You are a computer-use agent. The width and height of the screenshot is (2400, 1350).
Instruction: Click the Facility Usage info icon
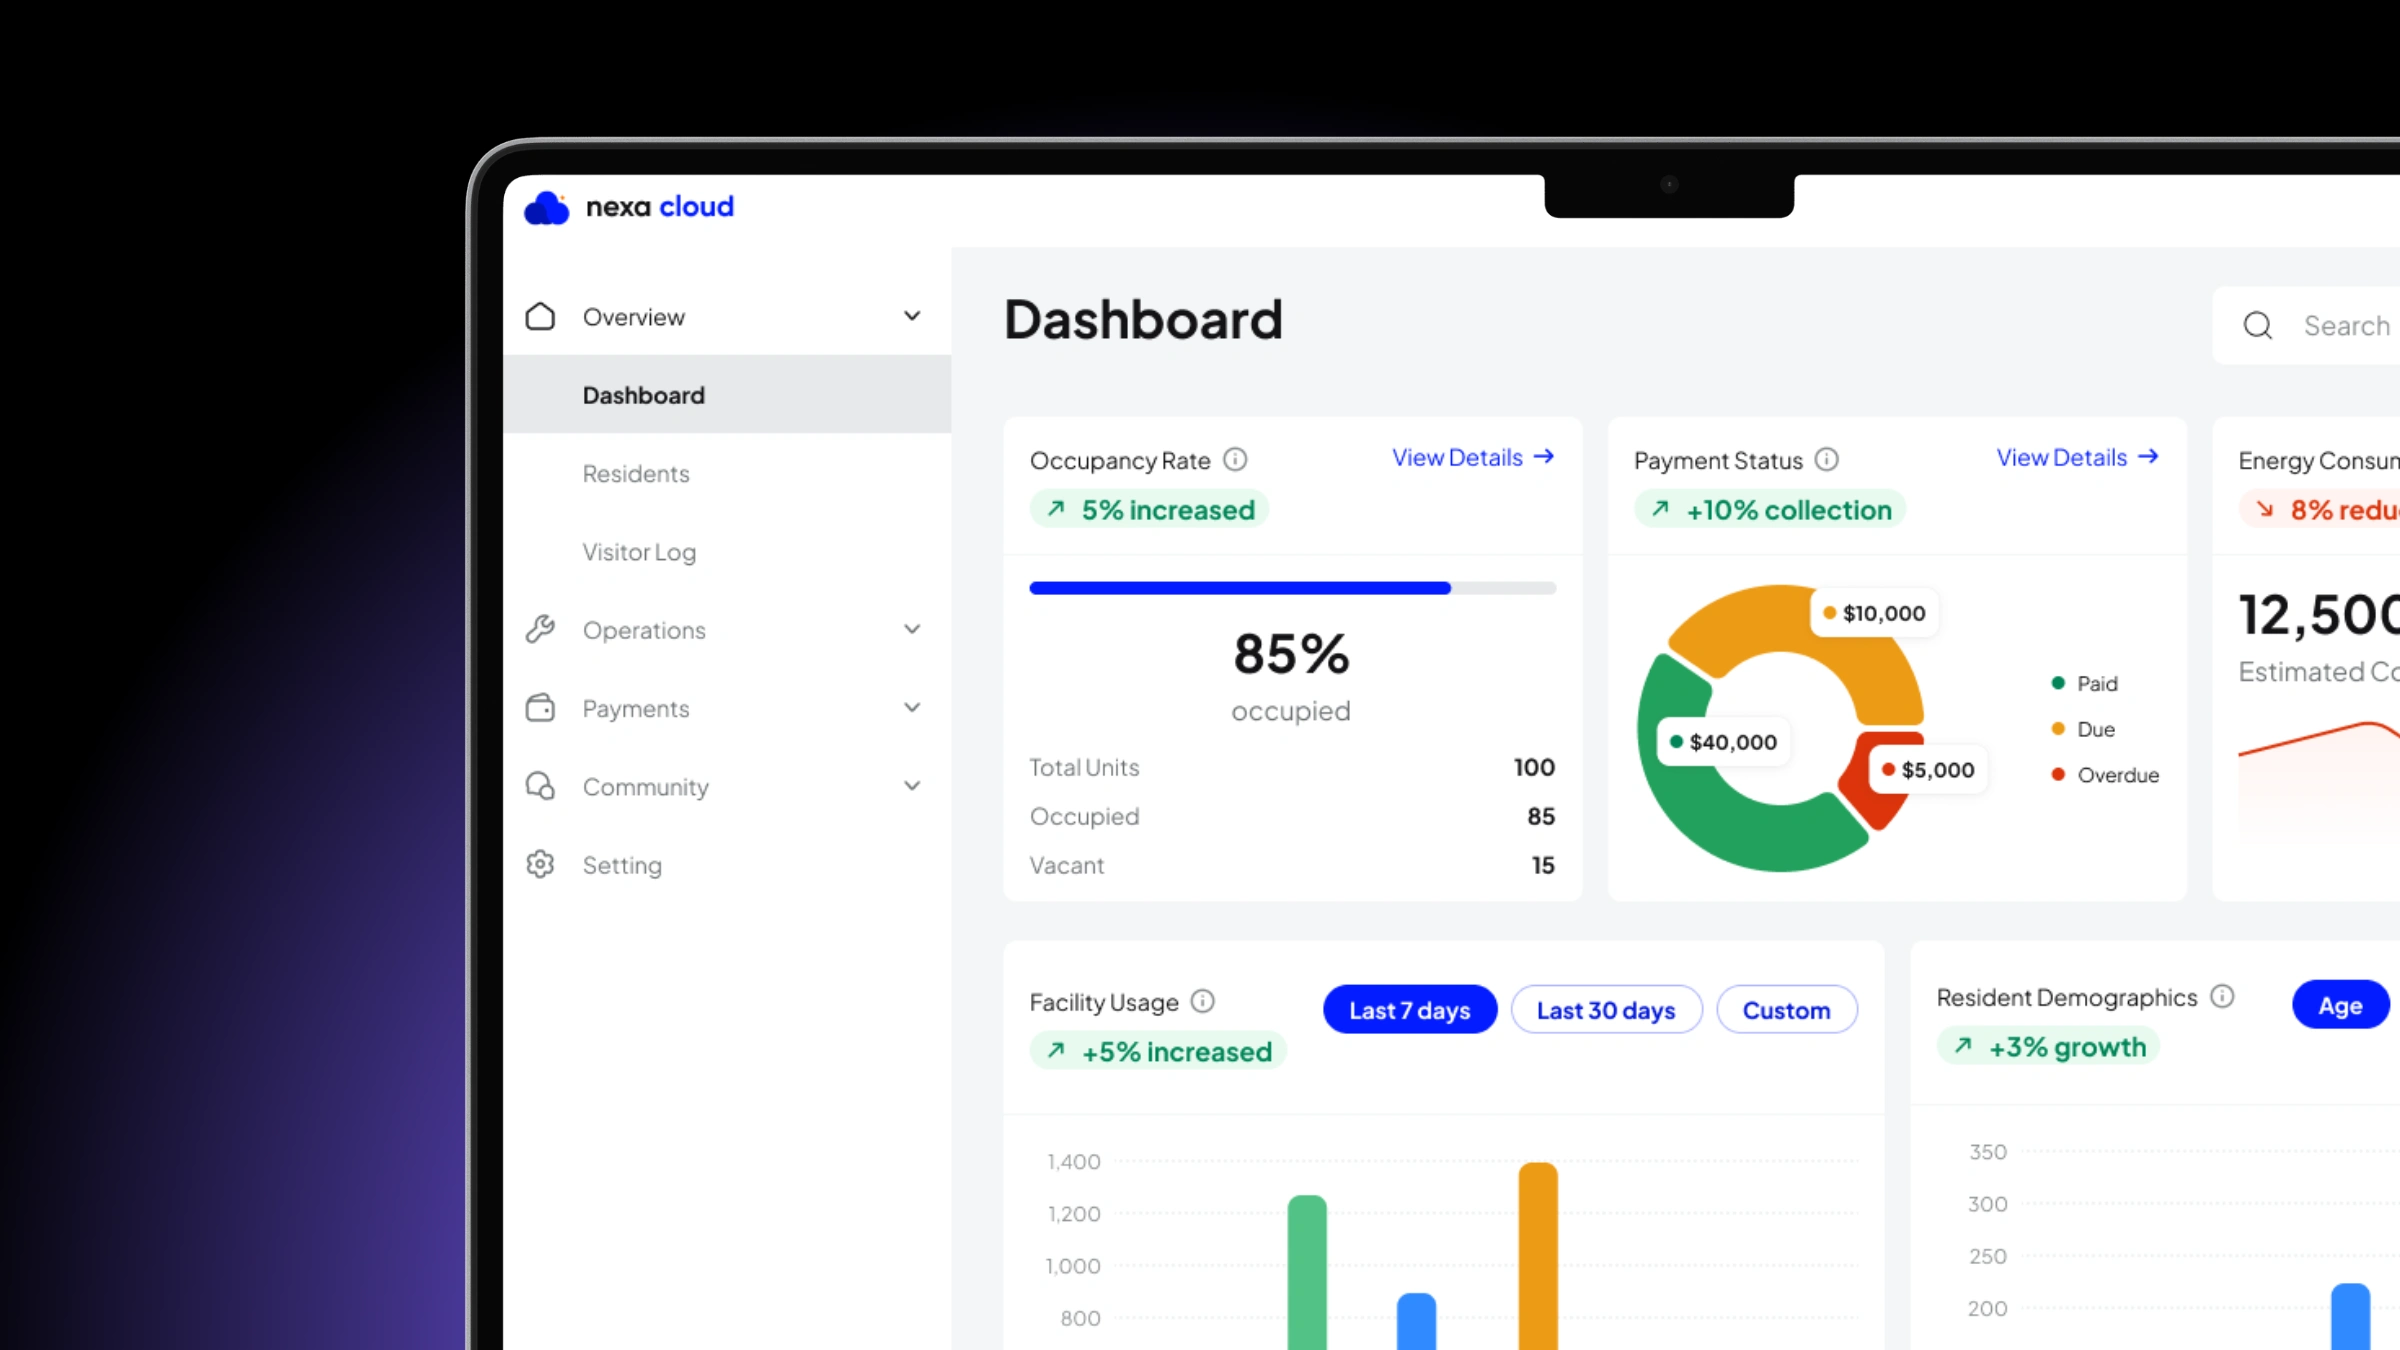coord(1203,1001)
